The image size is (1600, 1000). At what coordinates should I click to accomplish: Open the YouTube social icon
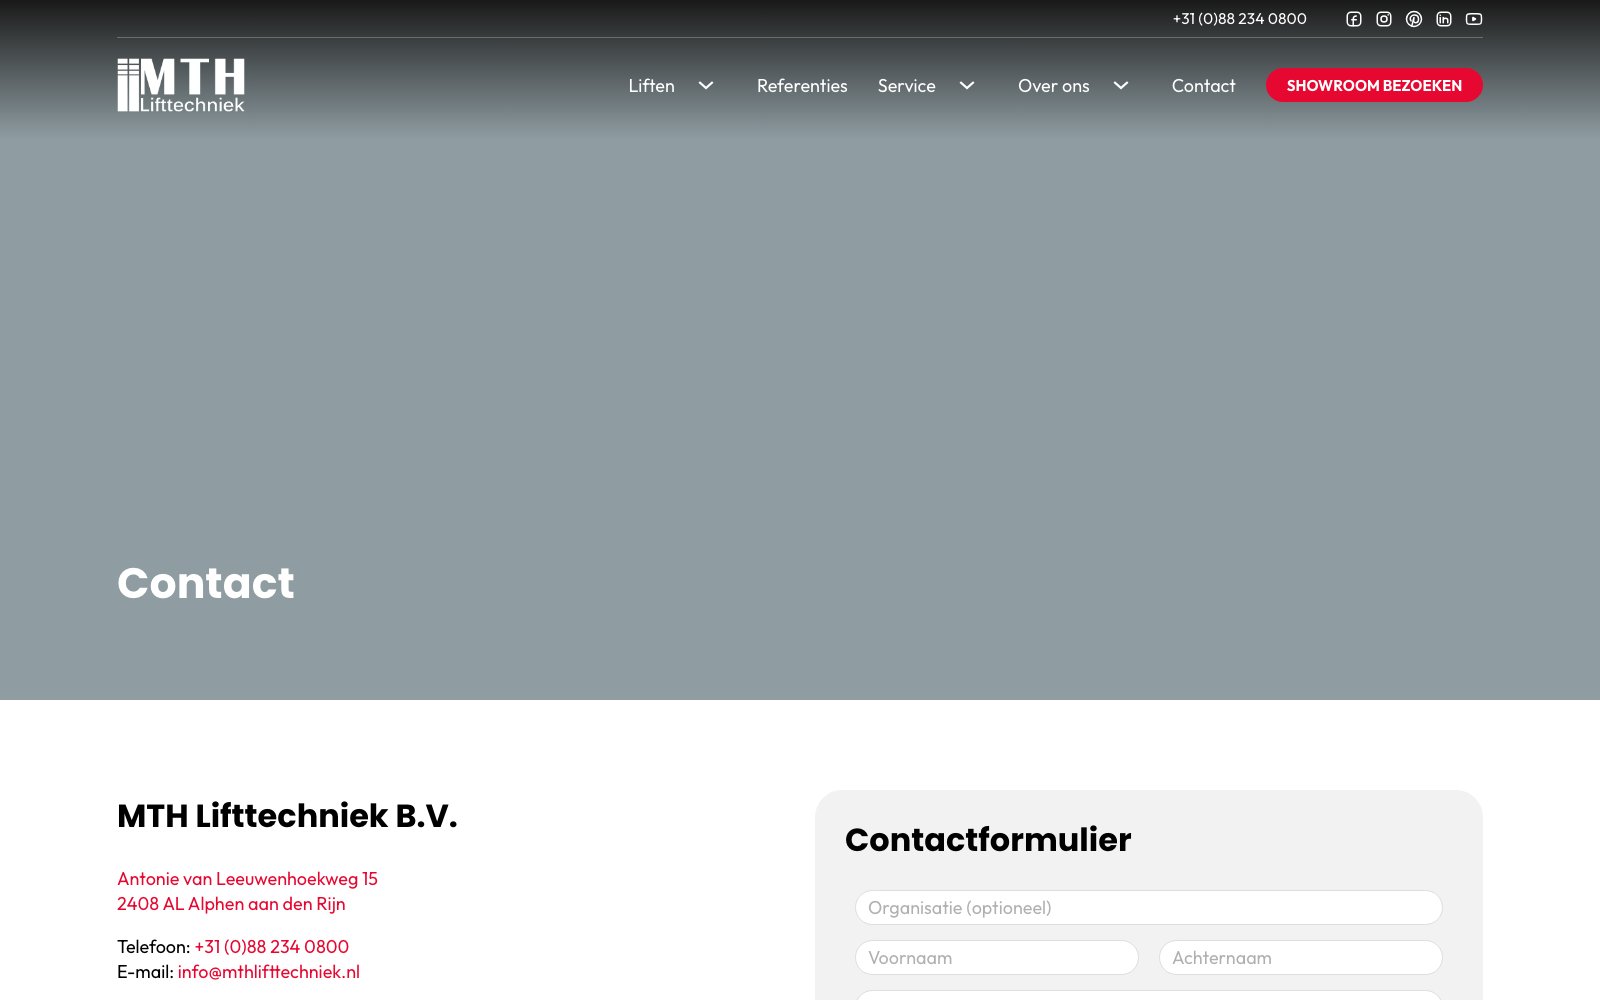[1474, 19]
